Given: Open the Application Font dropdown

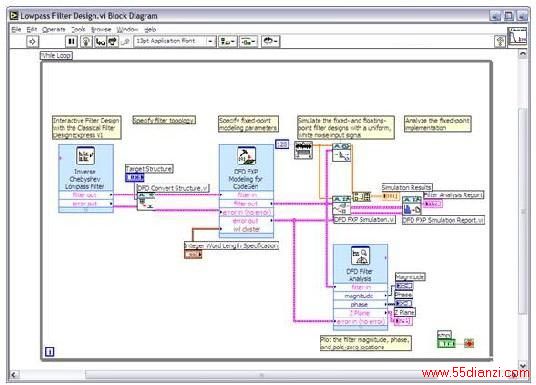Looking at the screenshot, I should [175, 41].
